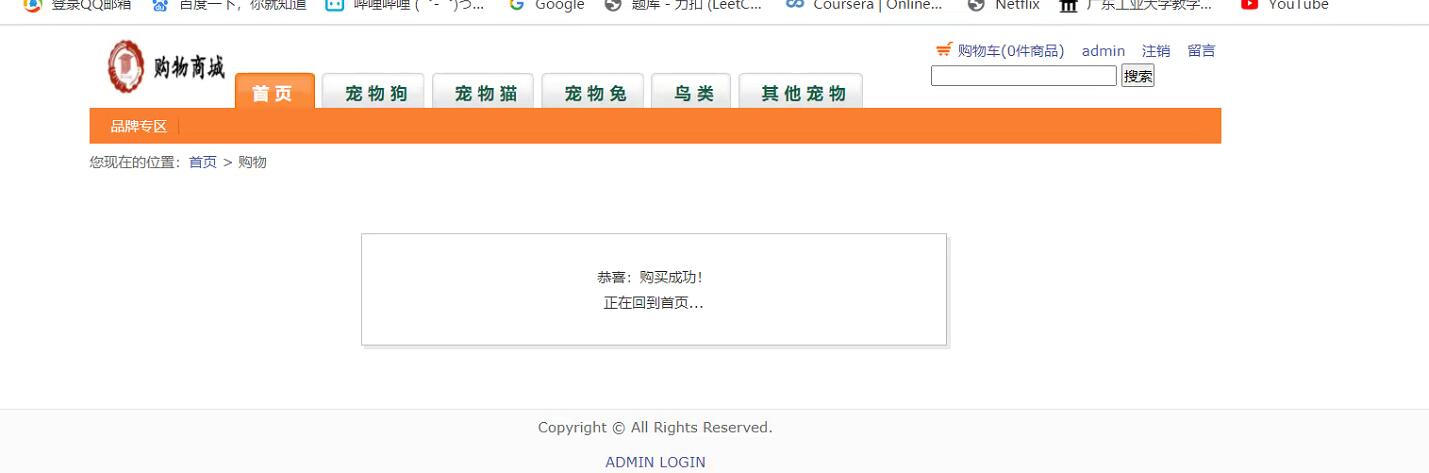Open the Google bookmark
This screenshot has height=473, width=1429.
pos(547,5)
